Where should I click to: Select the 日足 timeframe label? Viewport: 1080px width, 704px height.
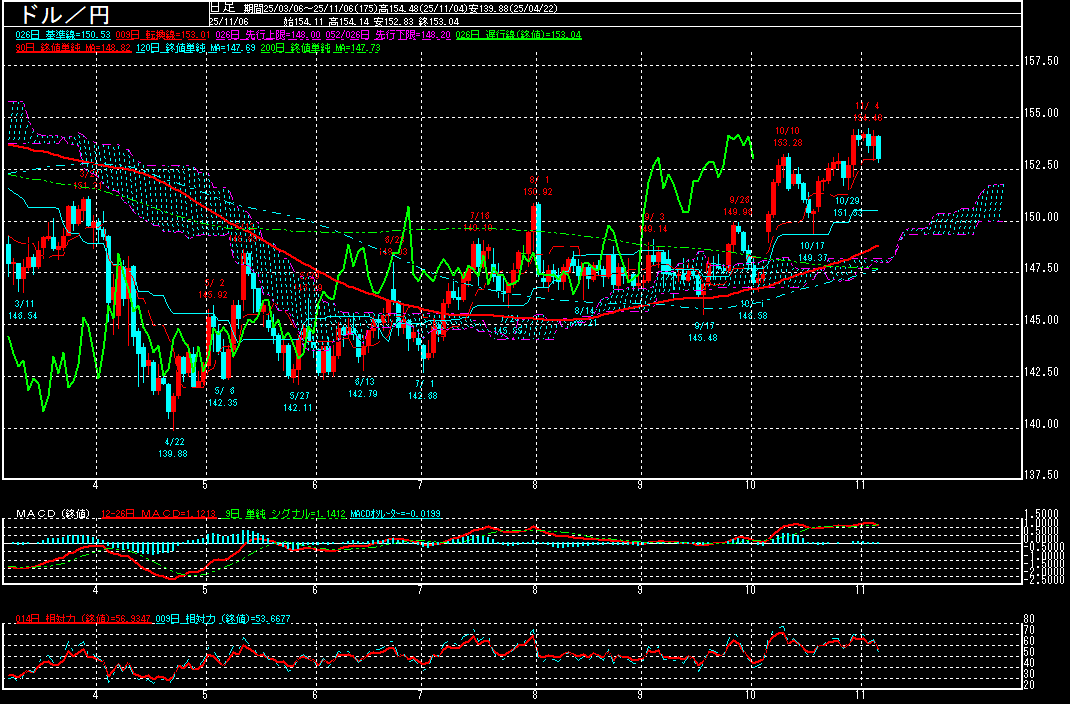tap(221, 7)
